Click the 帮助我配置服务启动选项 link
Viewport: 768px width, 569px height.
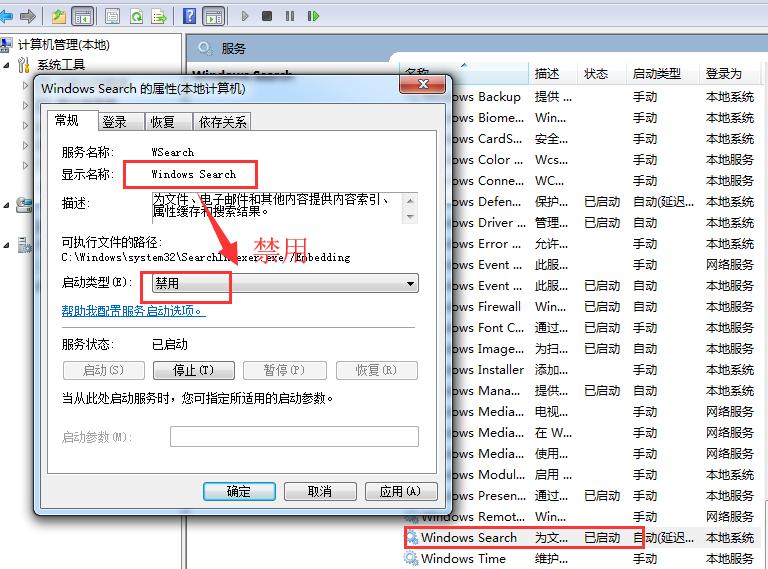coord(133,311)
